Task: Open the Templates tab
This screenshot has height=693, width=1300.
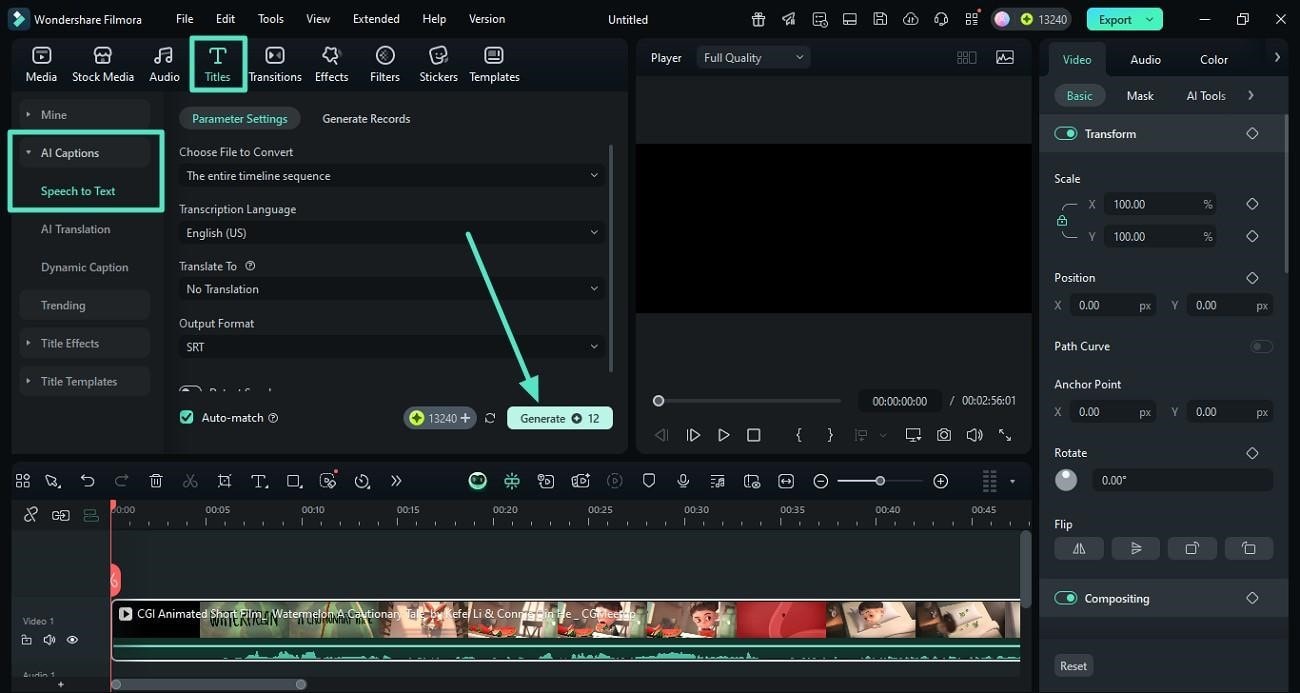Action: pos(494,64)
